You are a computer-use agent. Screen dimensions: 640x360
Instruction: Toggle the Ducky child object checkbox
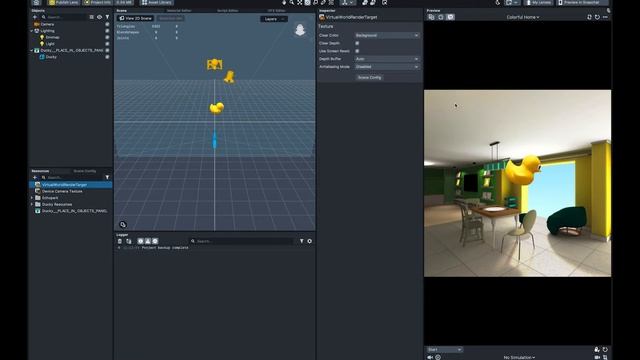pyautogui.click(x=107, y=57)
